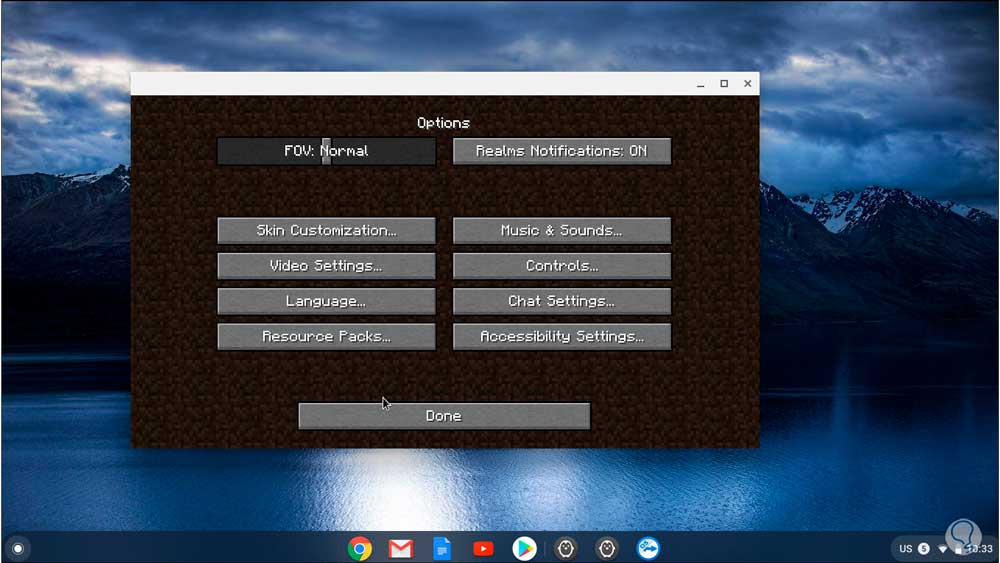Click the launcher circle button on the shelf

click(x=18, y=548)
